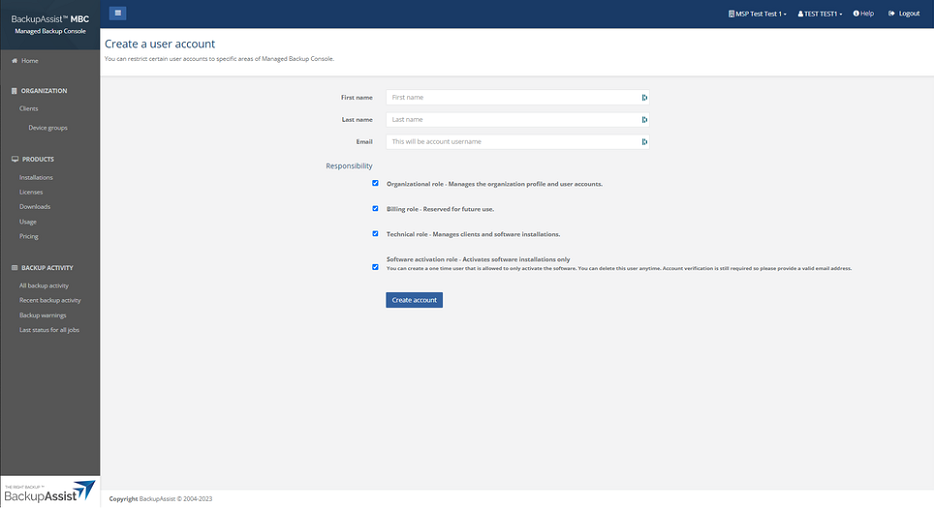The image size is (935, 508).
Task: Click the ORGANIZATION section heading
Action: [x=44, y=91]
